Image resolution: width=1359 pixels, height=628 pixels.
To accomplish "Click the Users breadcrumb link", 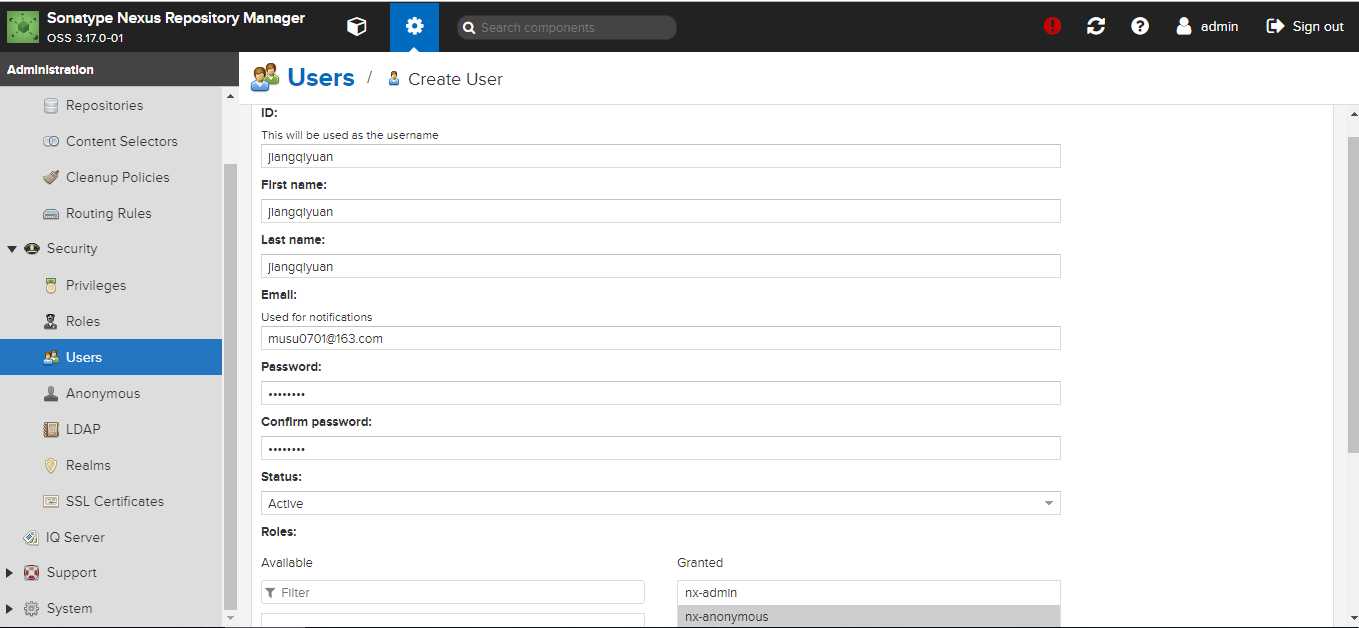I will click(x=320, y=78).
